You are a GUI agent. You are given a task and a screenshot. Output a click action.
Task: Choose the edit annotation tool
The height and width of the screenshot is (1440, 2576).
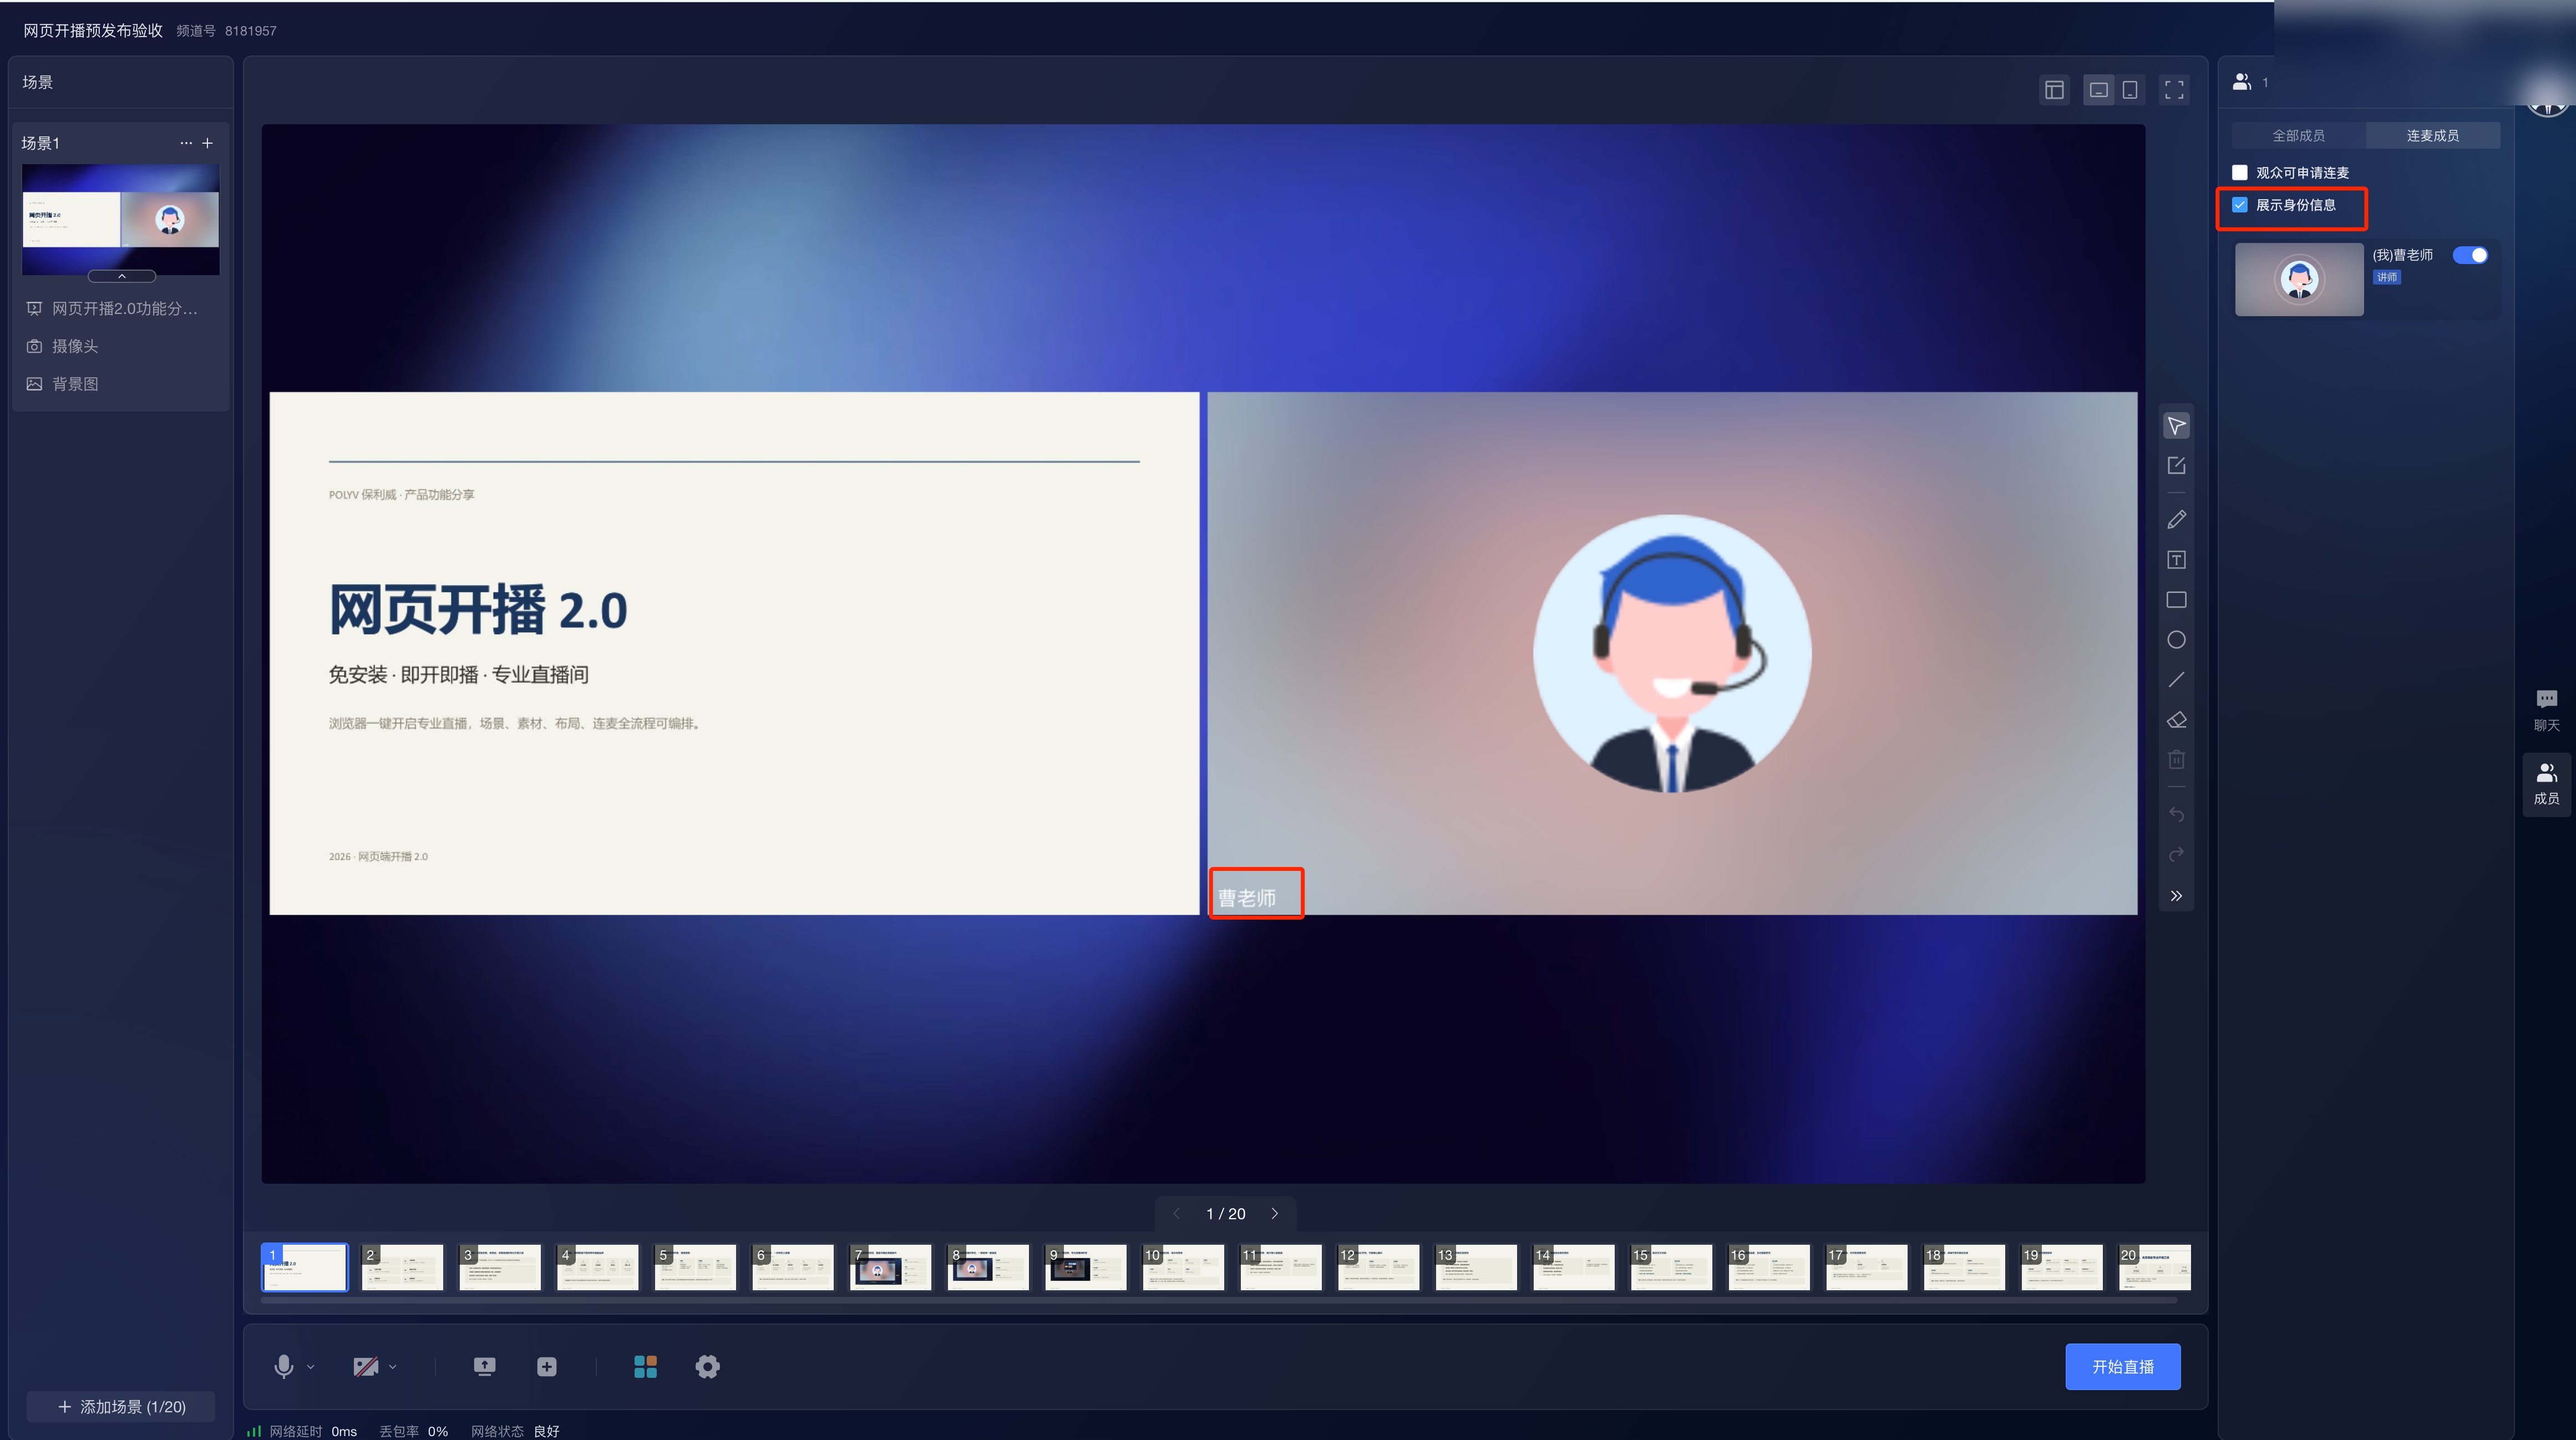2176,466
